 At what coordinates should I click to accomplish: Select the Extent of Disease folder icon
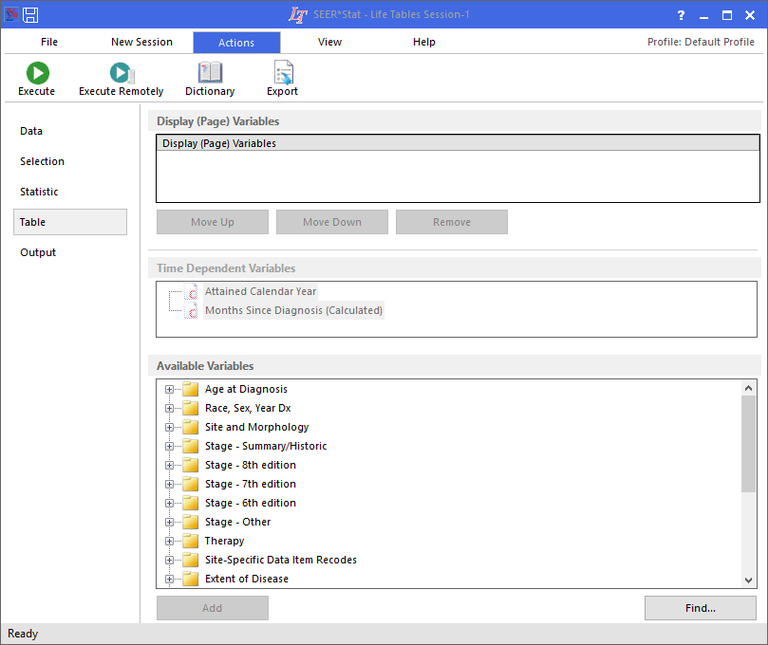(x=190, y=579)
